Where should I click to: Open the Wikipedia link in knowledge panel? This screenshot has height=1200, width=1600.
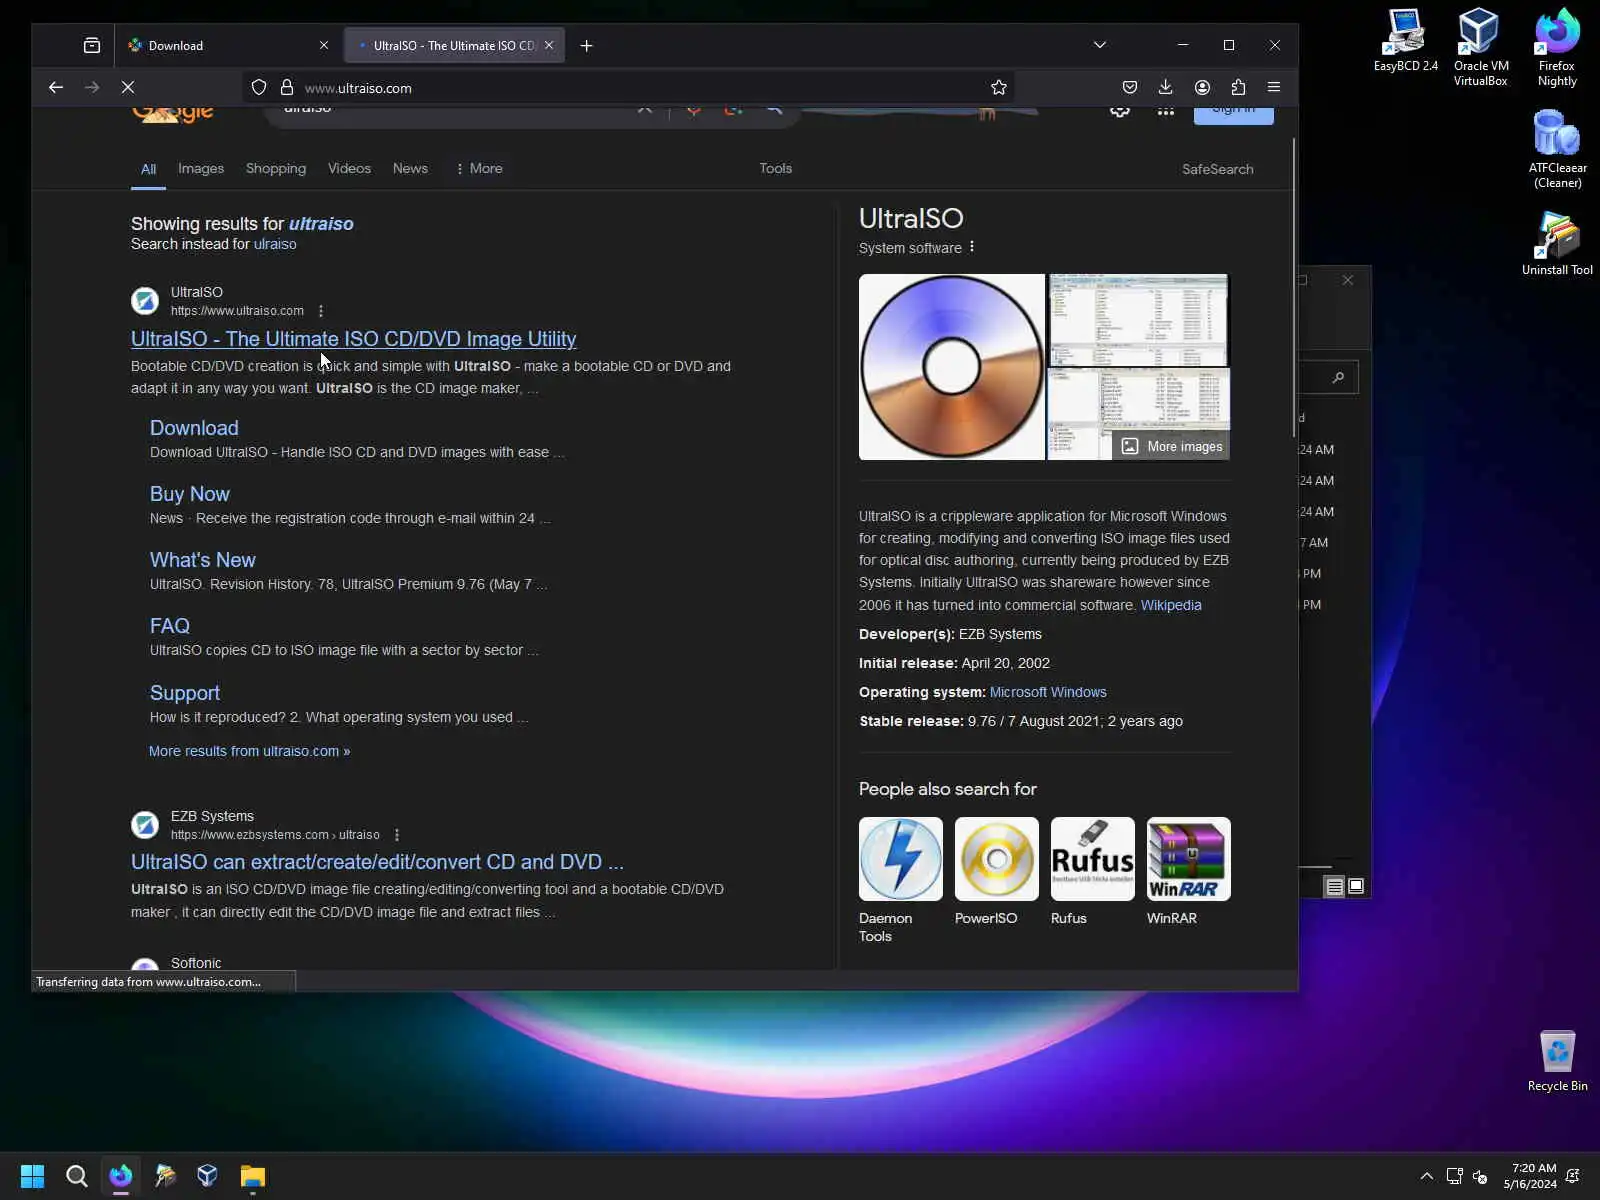(x=1171, y=605)
